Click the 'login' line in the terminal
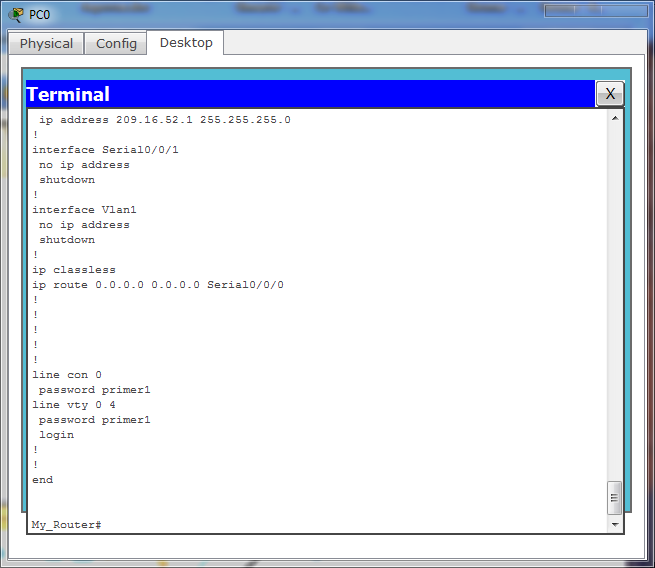This screenshot has width=655, height=568. coord(56,435)
